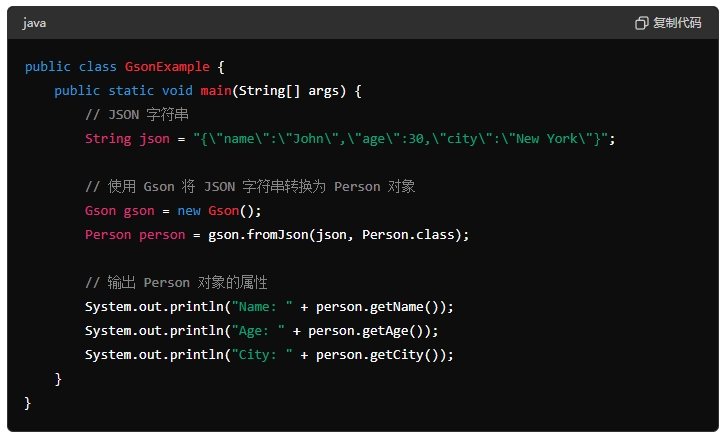
Task: Click the copy code icon
Action: click(x=641, y=23)
